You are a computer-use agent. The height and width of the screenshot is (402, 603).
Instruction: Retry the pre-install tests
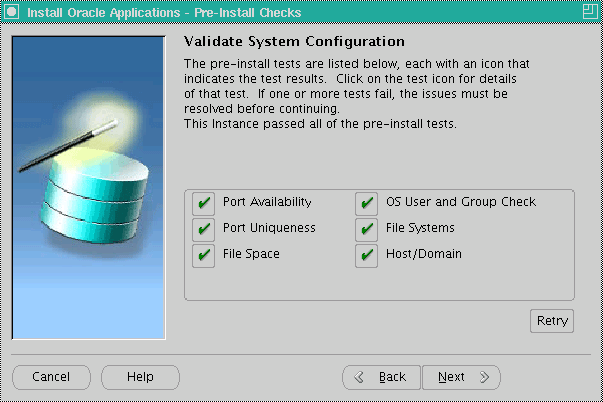(552, 321)
